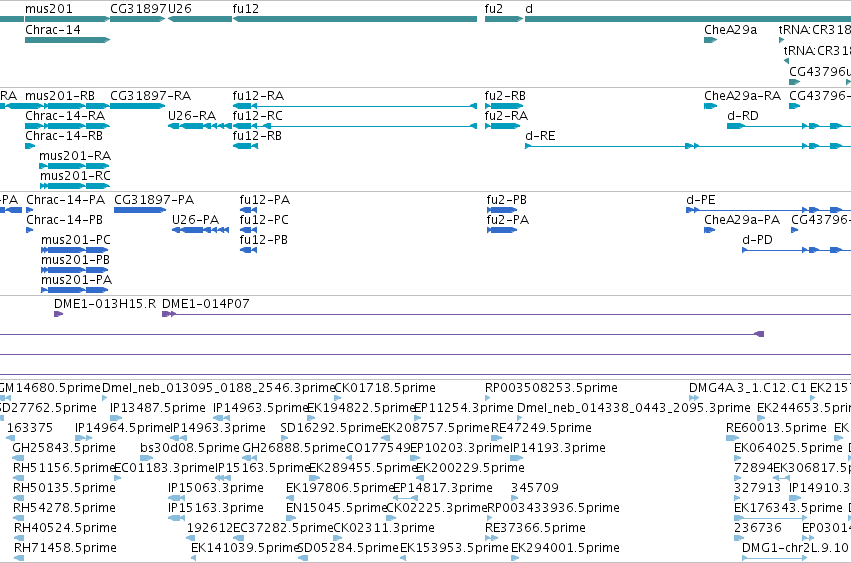Click the RP003433936.5prime EST label
851x563 pixels.
pyautogui.click(x=553, y=509)
